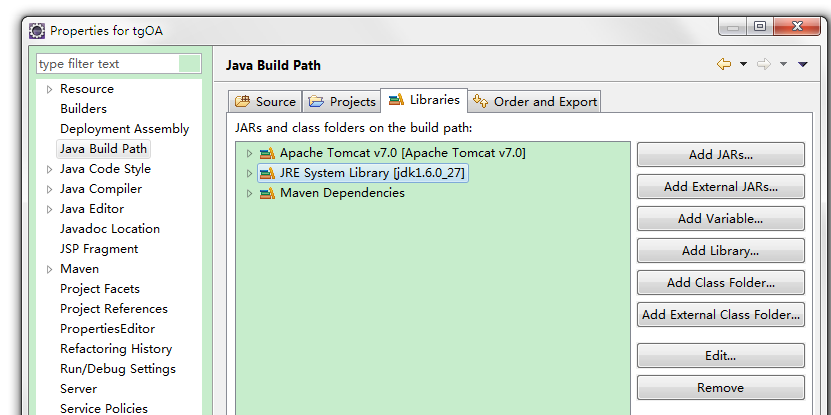Image resolution: width=831 pixels, height=415 pixels.
Task: Open the Refactoring History page
Action: coord(116,349)
